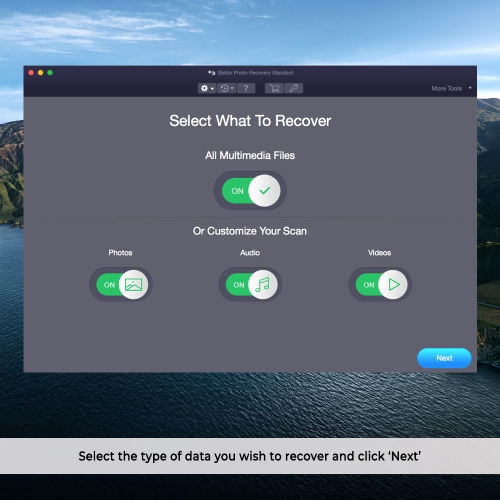Click the 'All Multimedia Files' label
The width and height of the screenshot is (500, 500).
(250, 155)
